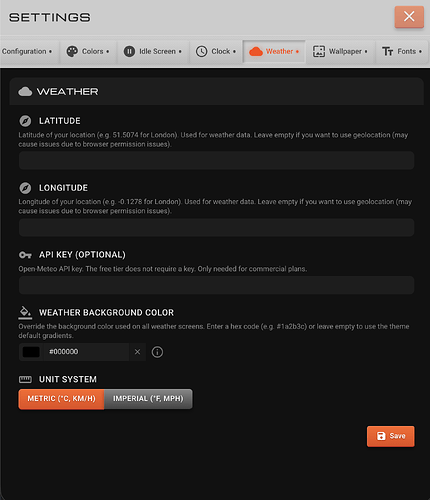Switch to the Clock tab
Image resolution: width=430 pixels, height=500 pixels.
pos(216,51)
